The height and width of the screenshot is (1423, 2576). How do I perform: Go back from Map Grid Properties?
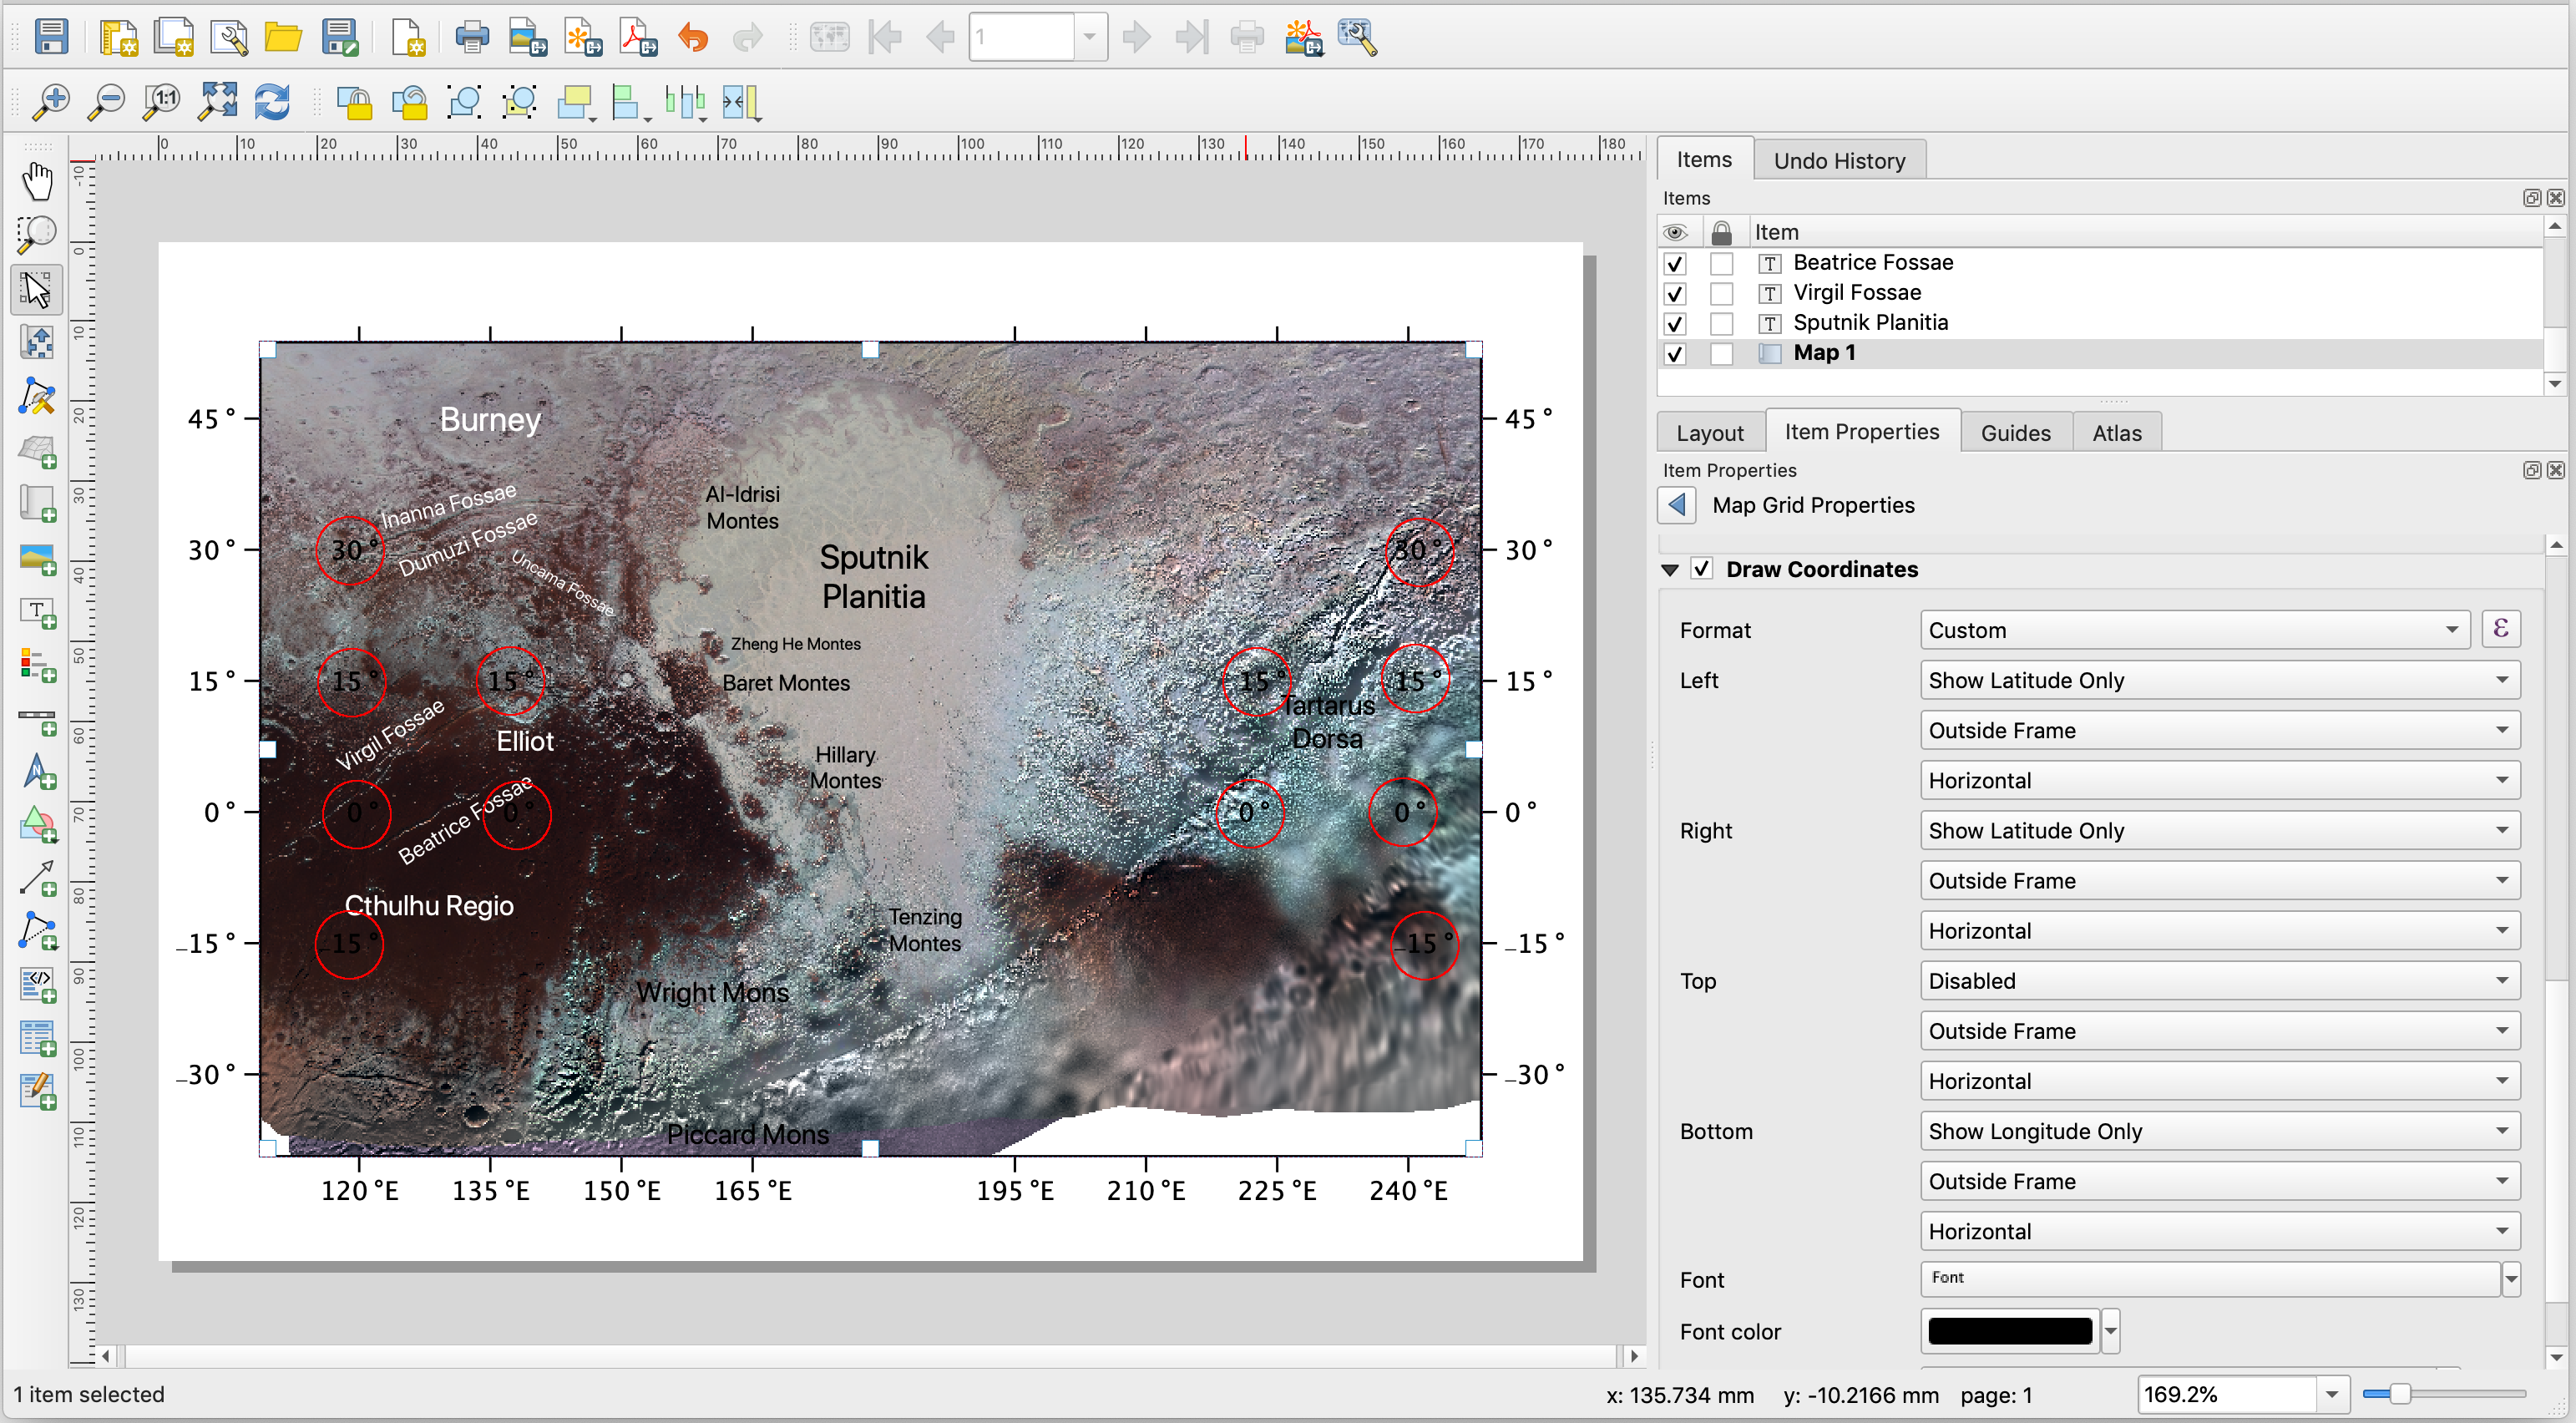(1677, 505)
